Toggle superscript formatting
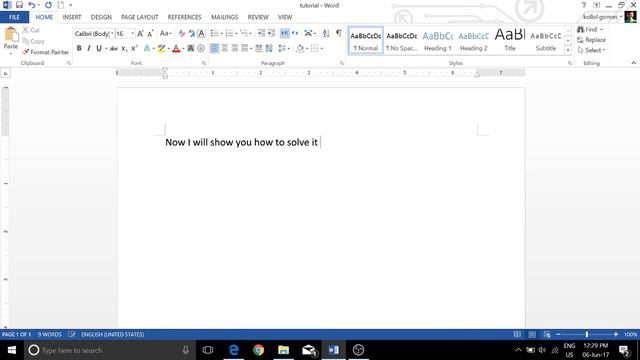 coord(134,48)
